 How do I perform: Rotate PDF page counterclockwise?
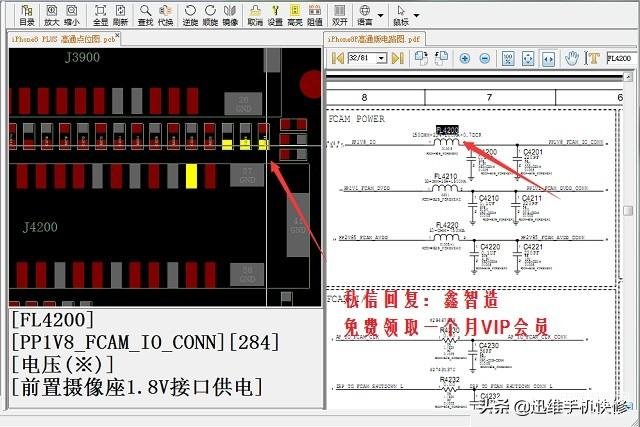(x=441, y=58)
